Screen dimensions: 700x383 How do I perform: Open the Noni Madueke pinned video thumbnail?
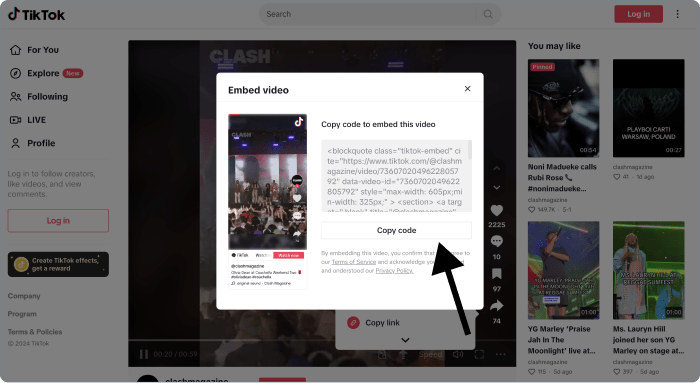click(x=563, y=108)
